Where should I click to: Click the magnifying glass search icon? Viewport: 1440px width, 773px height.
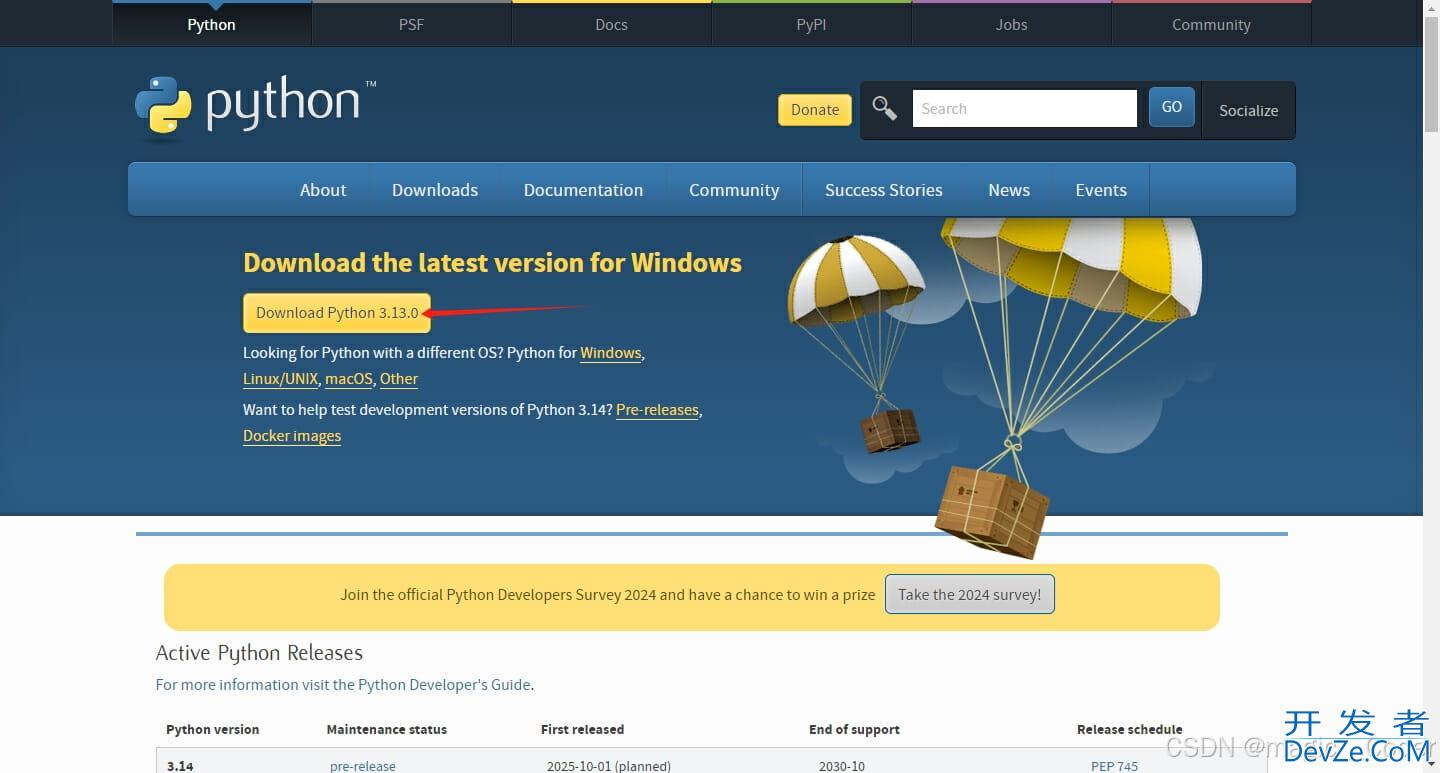tap(884, 108)
